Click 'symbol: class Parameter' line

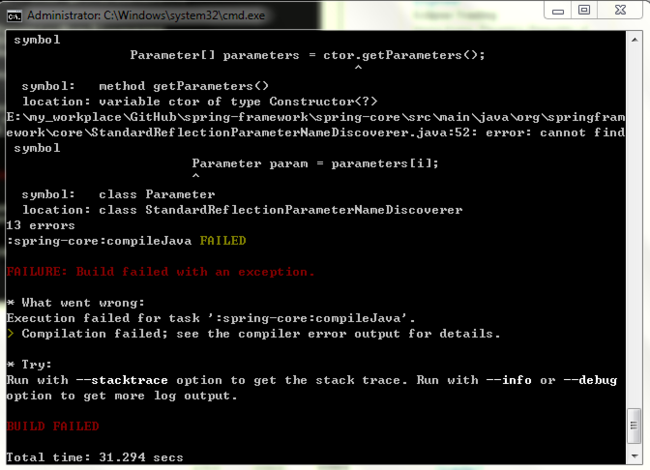coord(118,194)
